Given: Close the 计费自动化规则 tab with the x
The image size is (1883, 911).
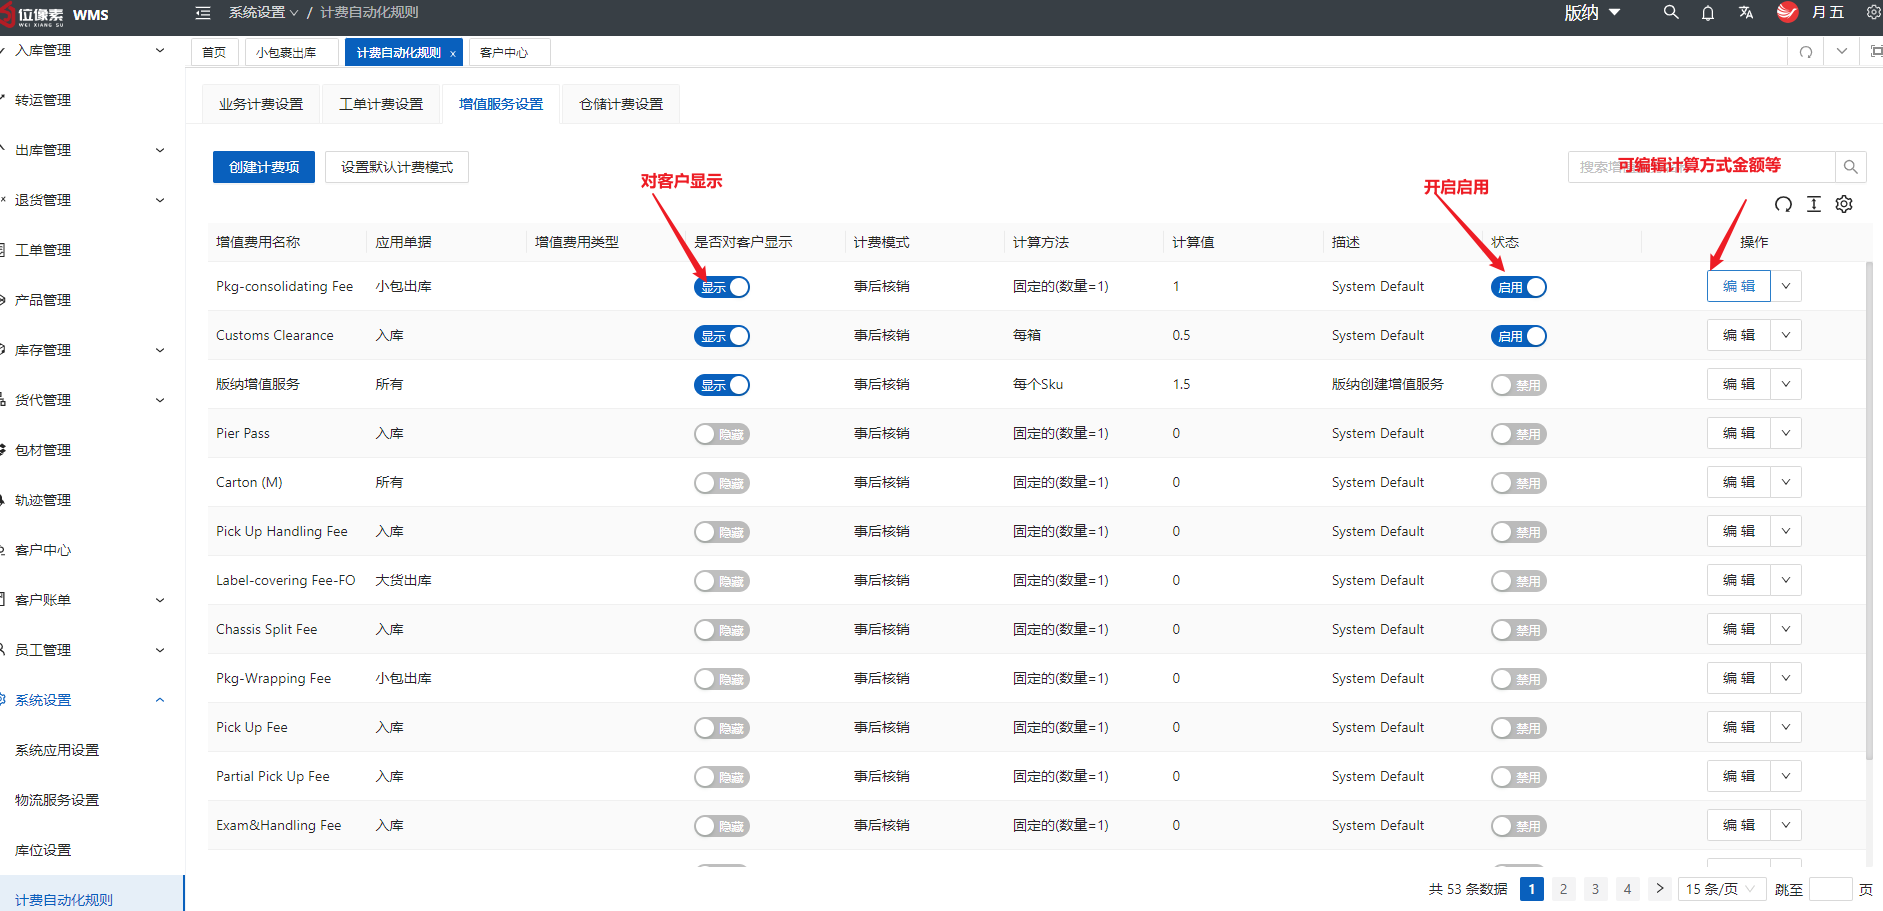Looking at the screenshot, I should [x=453, y=54].
